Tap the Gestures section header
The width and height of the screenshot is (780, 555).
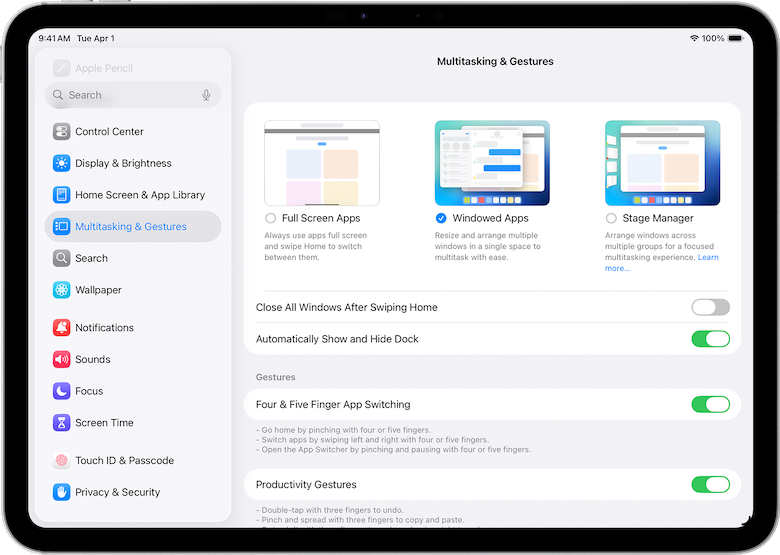tap(276, 377)
